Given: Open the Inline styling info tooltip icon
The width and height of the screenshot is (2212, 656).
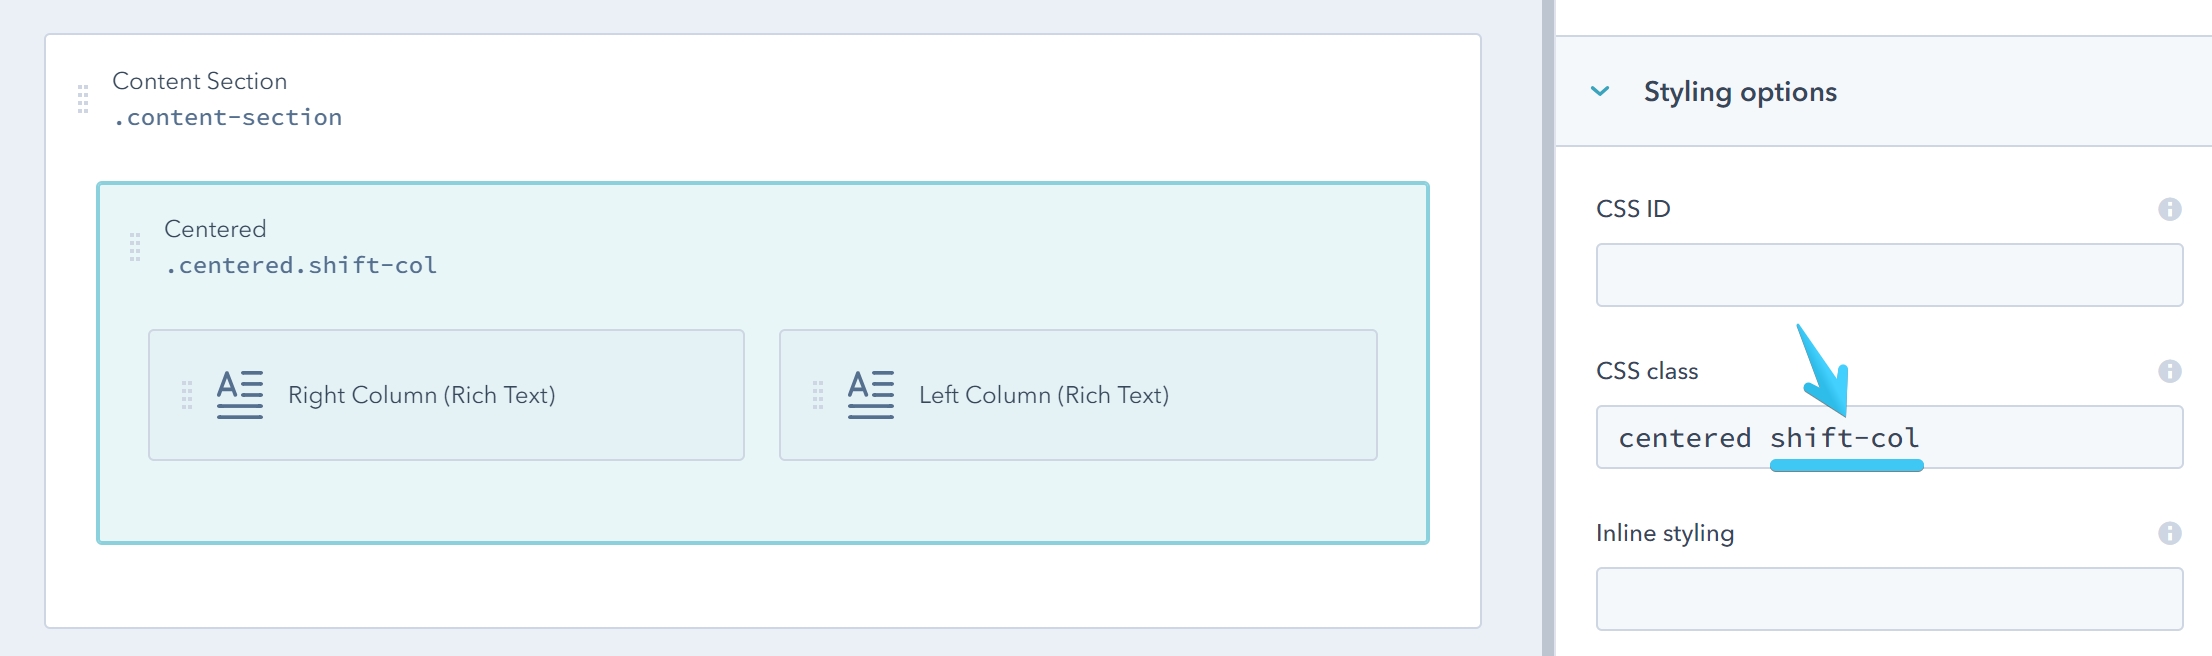Looking at the screenshot, I should pos(2170,533).
